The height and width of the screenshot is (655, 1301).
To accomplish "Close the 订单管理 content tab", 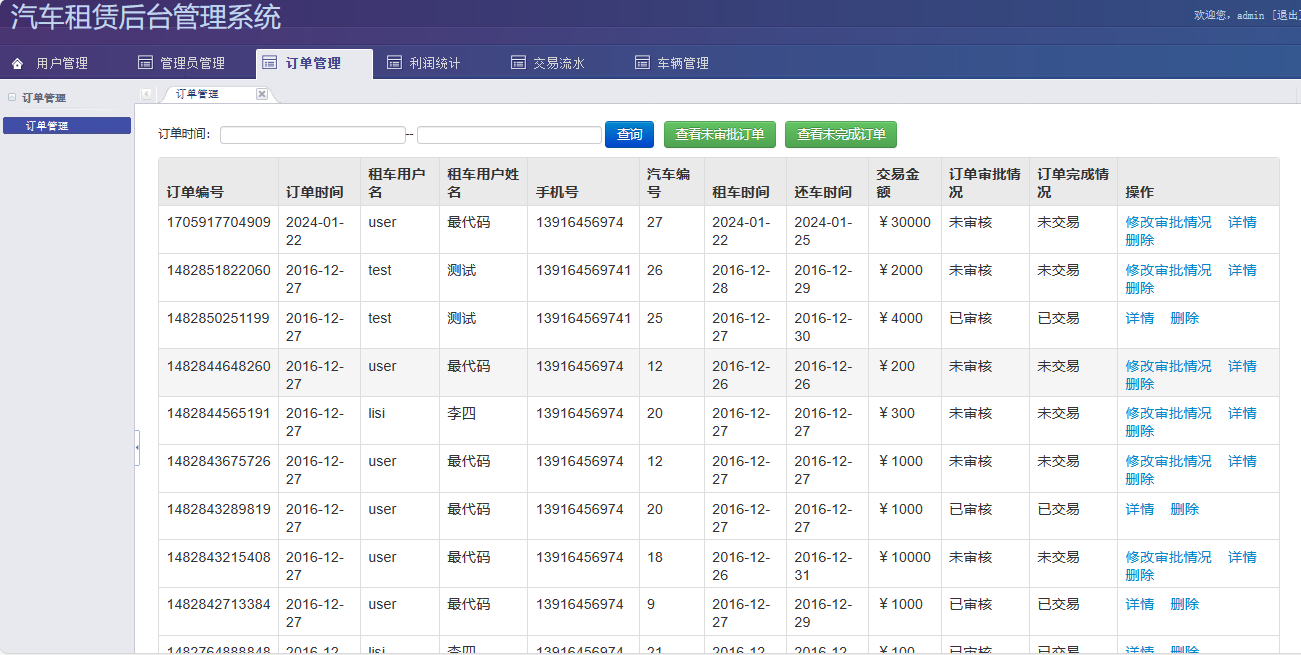I will [261, 92].
